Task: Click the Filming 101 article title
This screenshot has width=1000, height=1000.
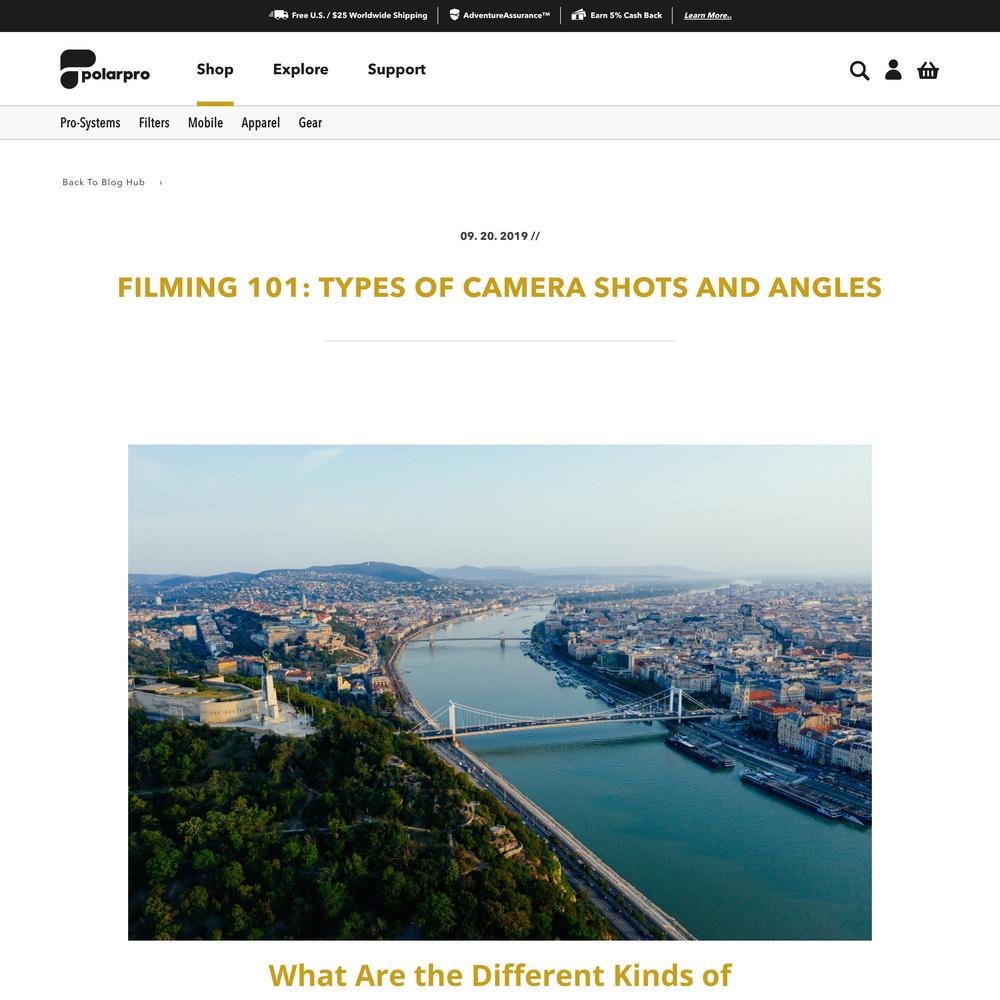Action: coord(499,287)
